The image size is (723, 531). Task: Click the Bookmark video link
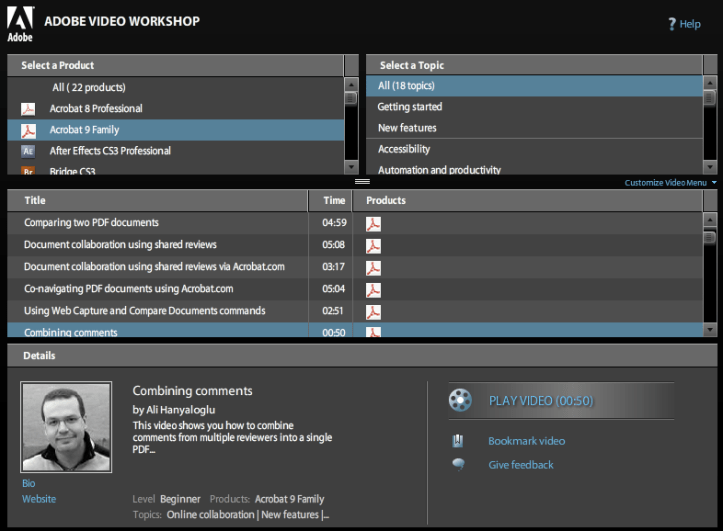pyautogui.click(x=527, y=441)
